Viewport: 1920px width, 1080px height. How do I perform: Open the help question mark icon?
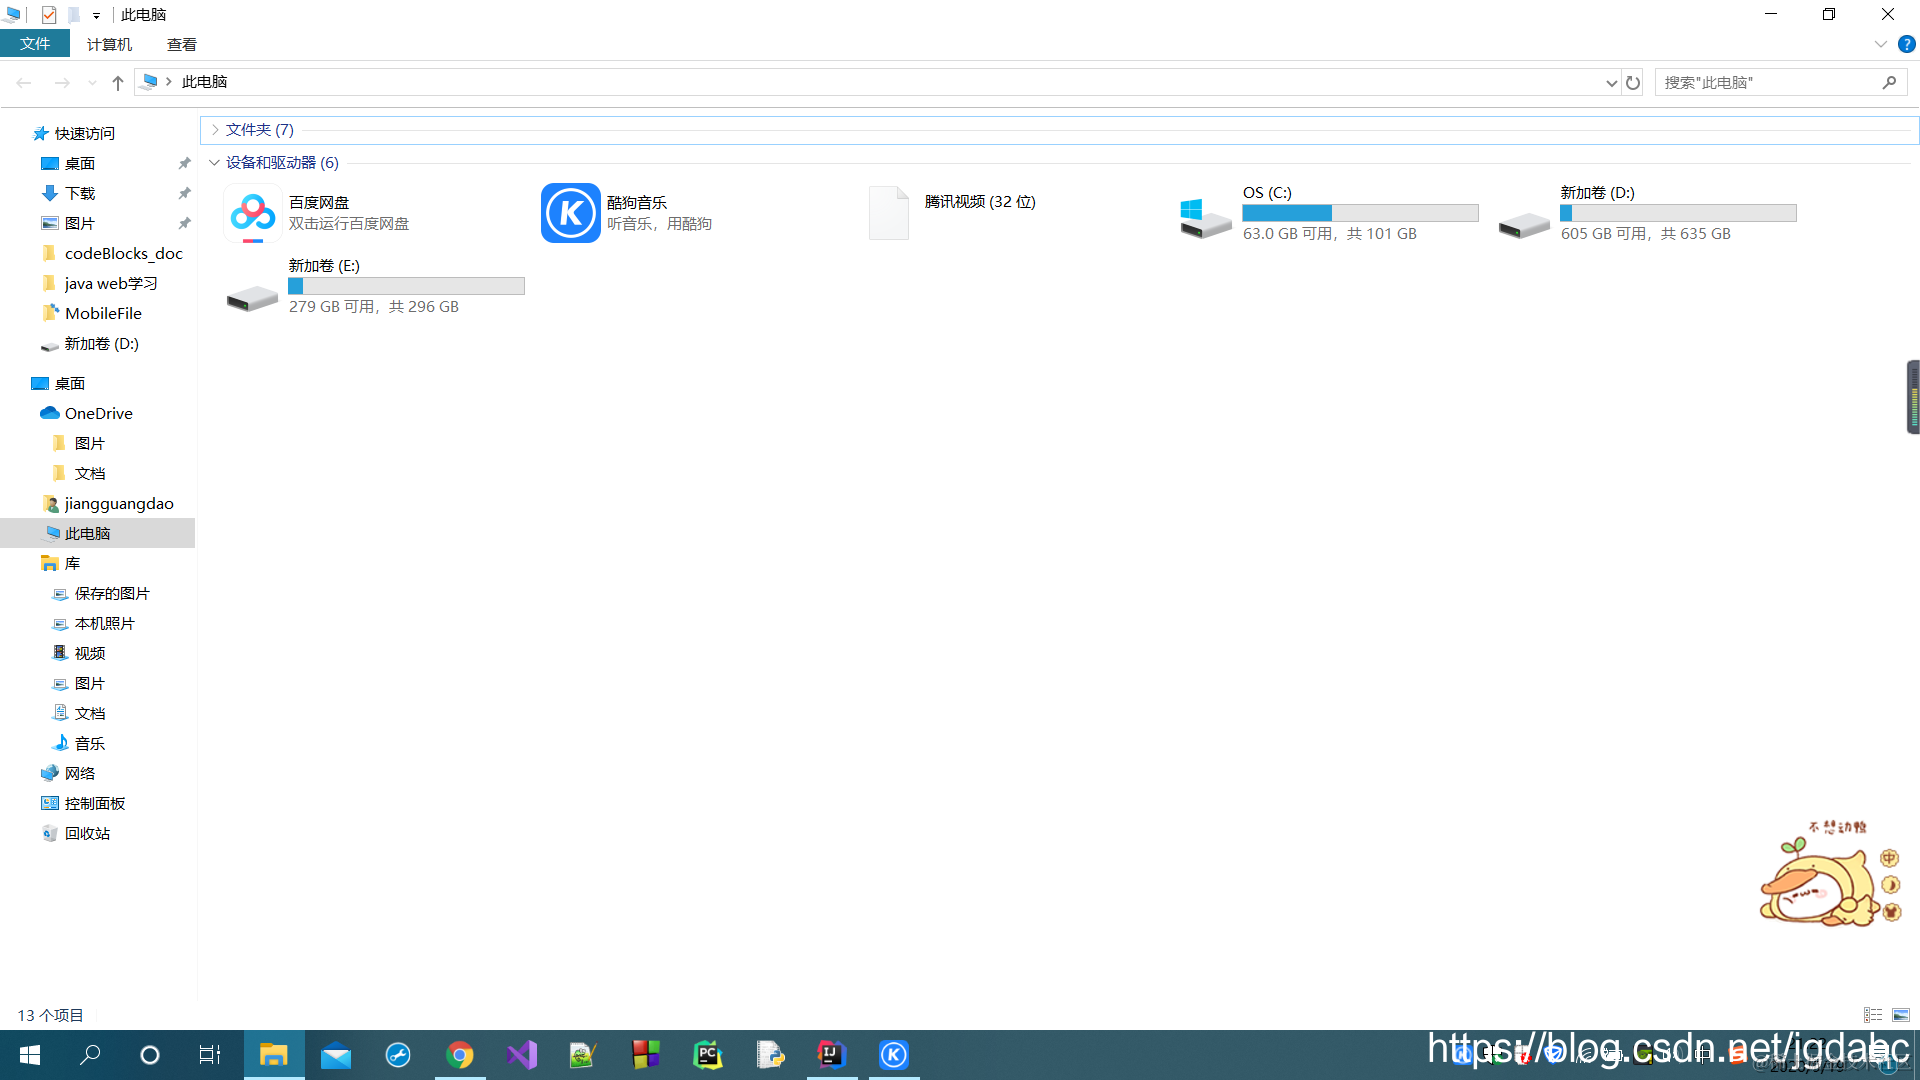coord(1906,44)
